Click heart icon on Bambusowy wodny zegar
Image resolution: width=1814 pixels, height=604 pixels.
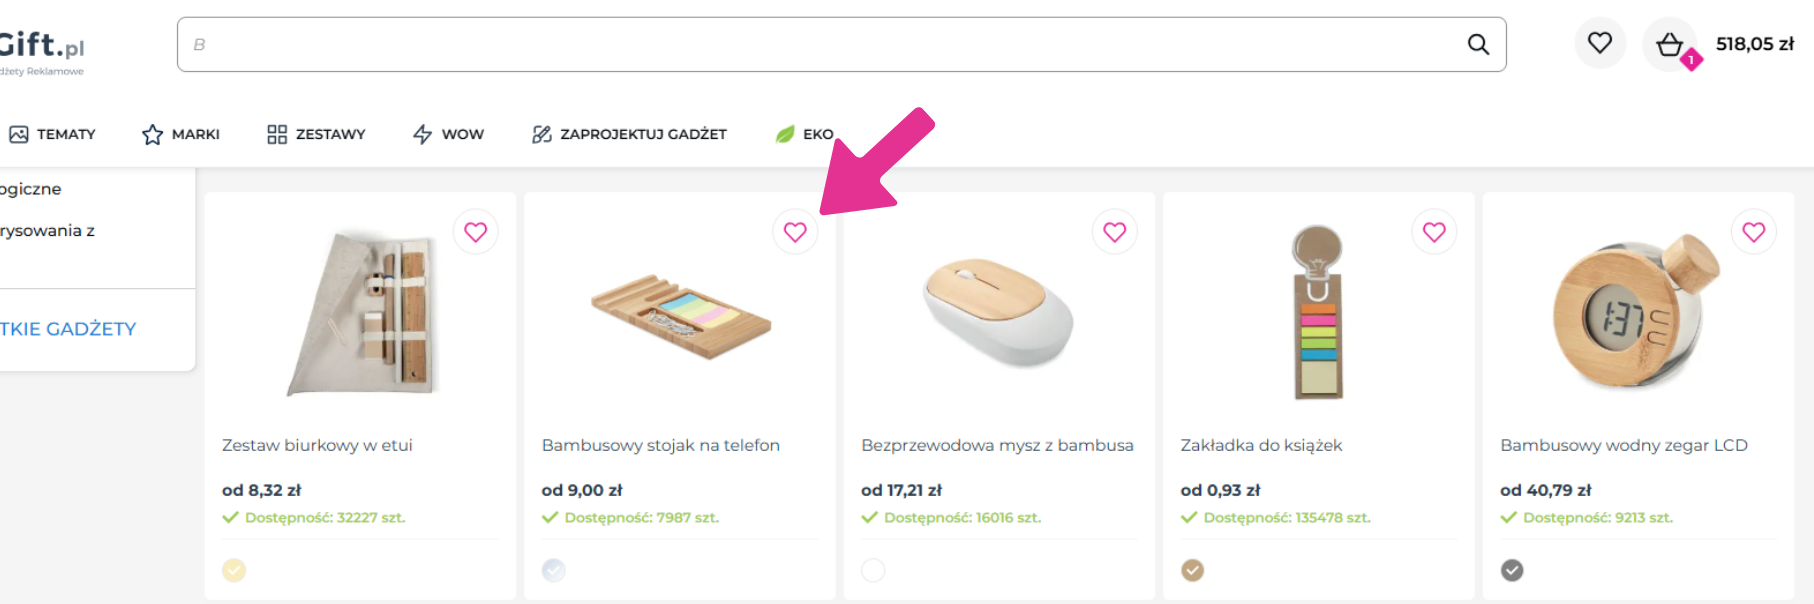pyautogui.click(x=1754, y=232)
